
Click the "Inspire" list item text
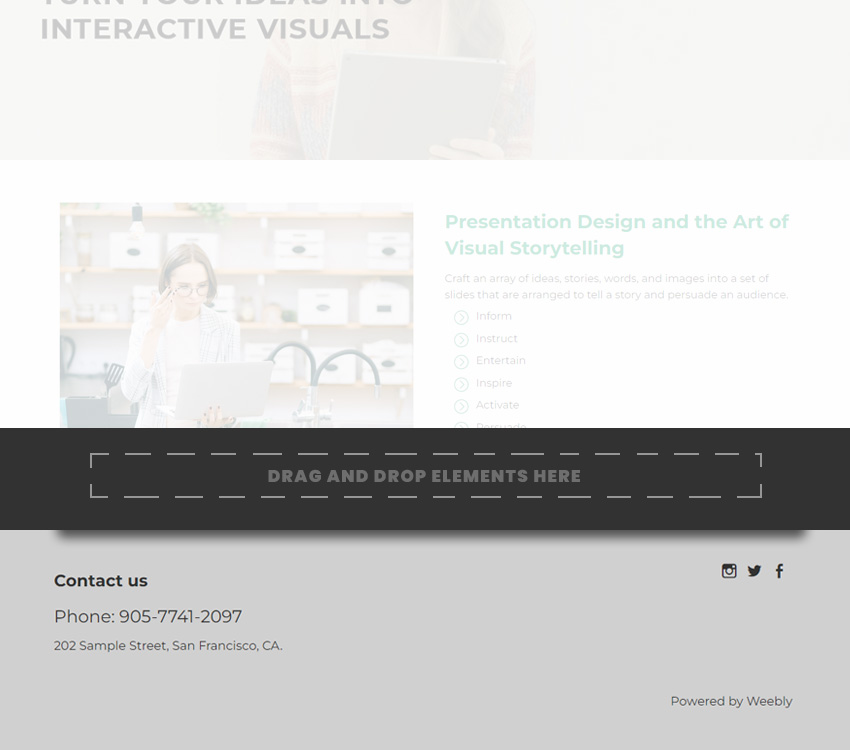[494, 383]
